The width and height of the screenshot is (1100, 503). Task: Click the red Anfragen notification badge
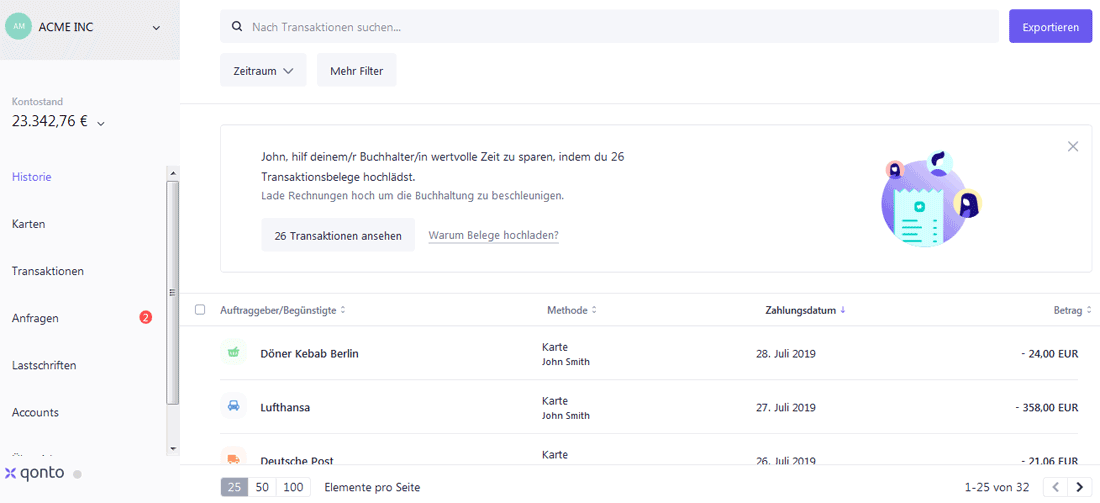point(146,318)
